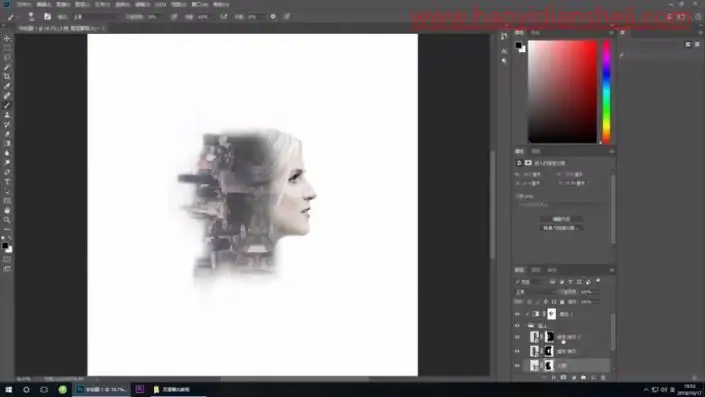Add a layer style with fx icon

553,378
